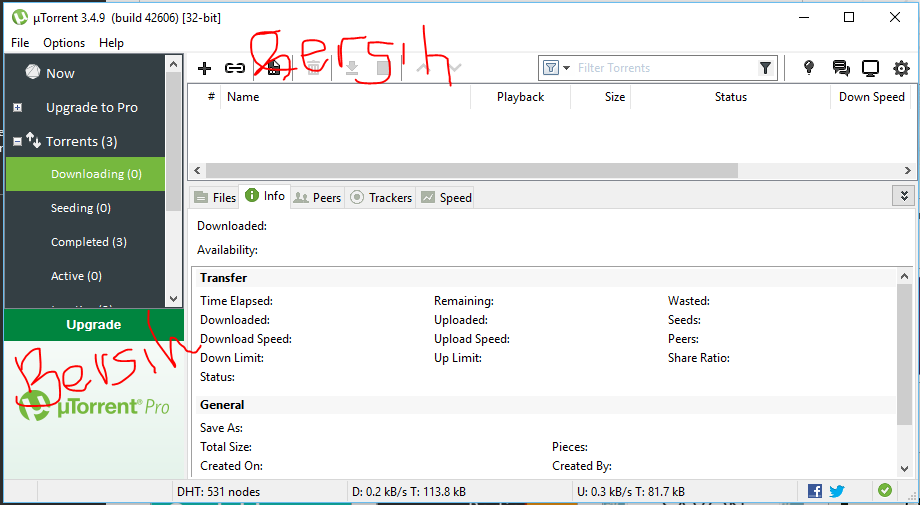Sort by Size column header
The height and width of the screenshot is (505, 920).
(x=601, y=97)
